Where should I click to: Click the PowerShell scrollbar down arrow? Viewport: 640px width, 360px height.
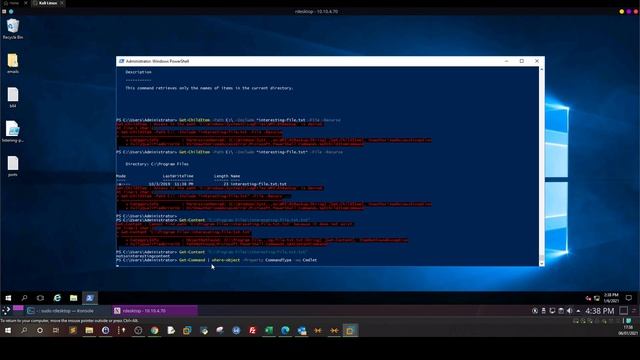click(x=542, y=264)
